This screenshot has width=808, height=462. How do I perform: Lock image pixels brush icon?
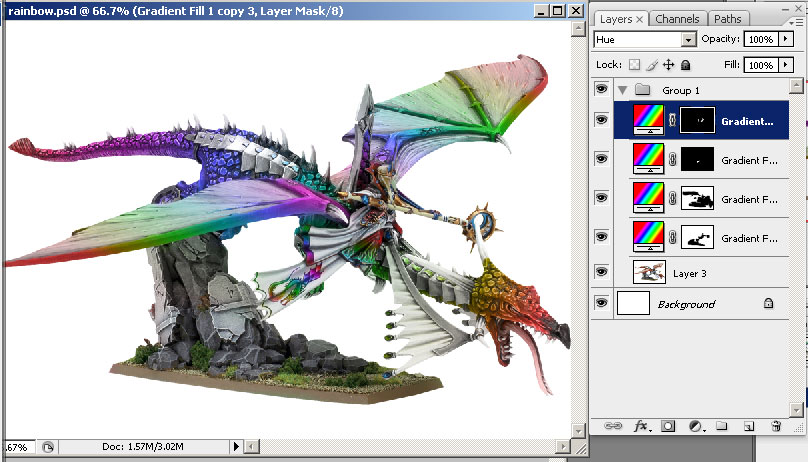pos(652,64)
